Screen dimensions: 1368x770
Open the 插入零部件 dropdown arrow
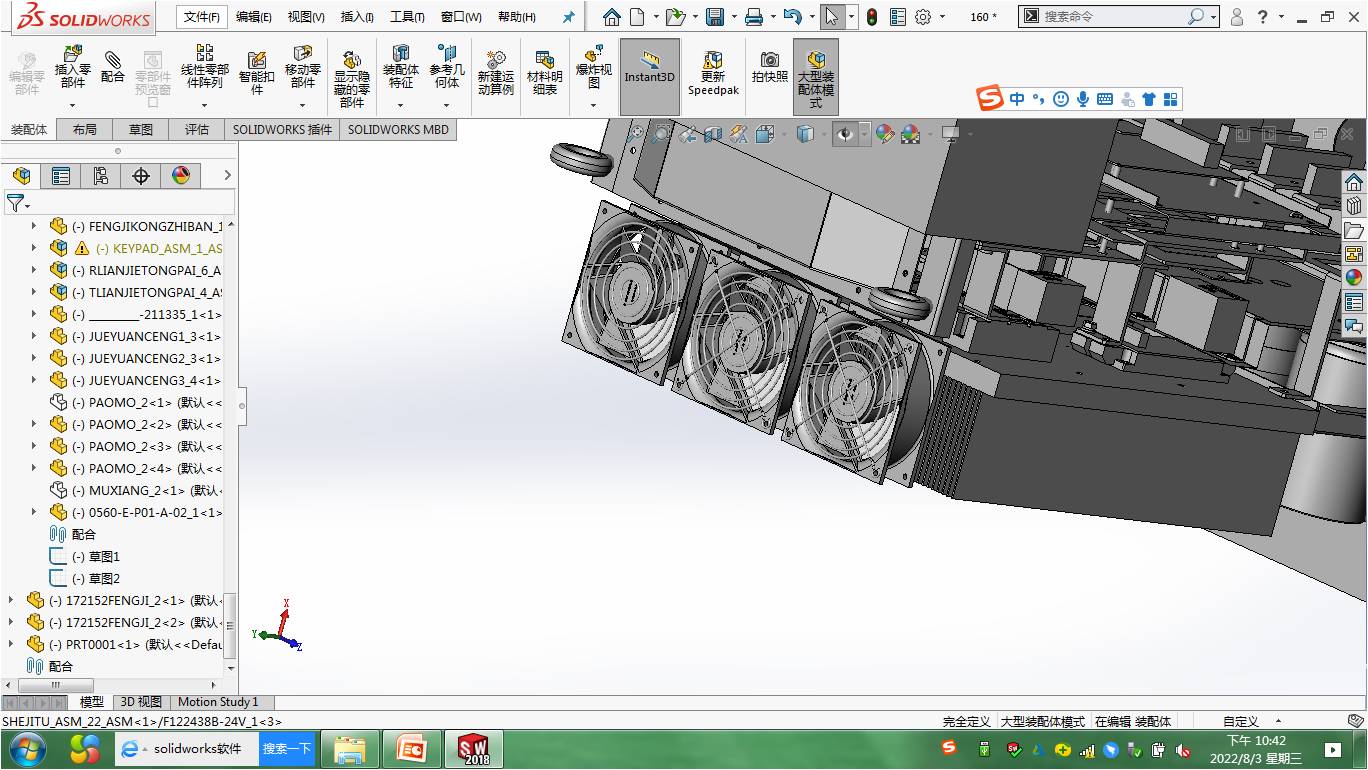click(72, 105)
